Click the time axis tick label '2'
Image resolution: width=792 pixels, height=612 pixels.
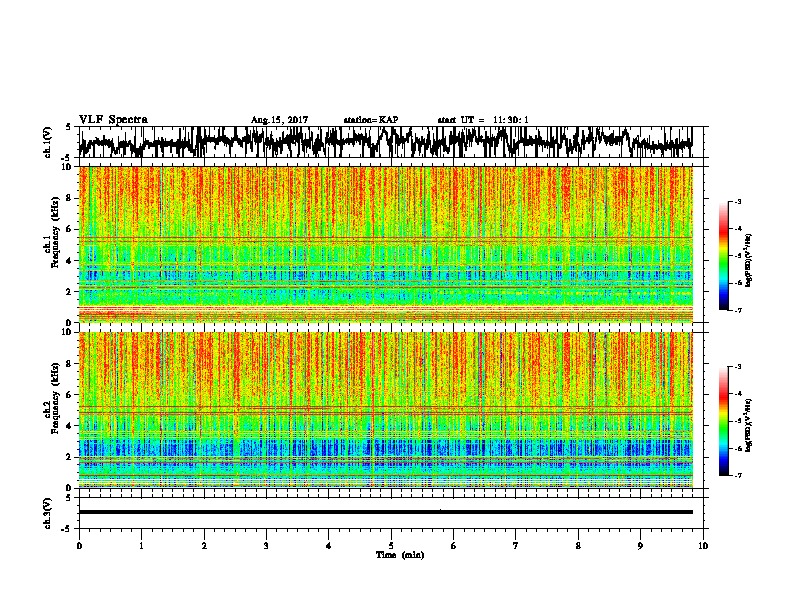[204, 546]
